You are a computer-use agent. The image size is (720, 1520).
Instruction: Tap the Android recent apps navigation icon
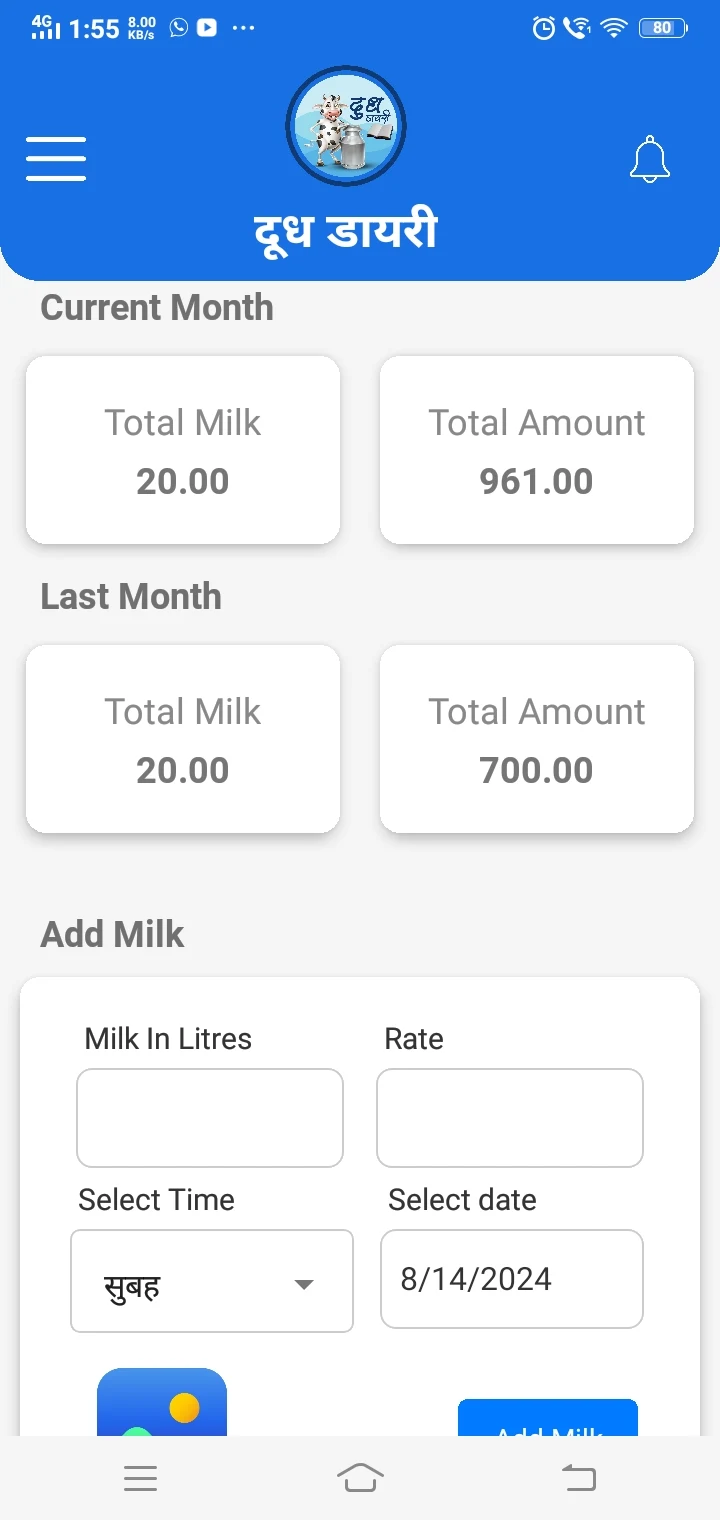[140, 1478]
